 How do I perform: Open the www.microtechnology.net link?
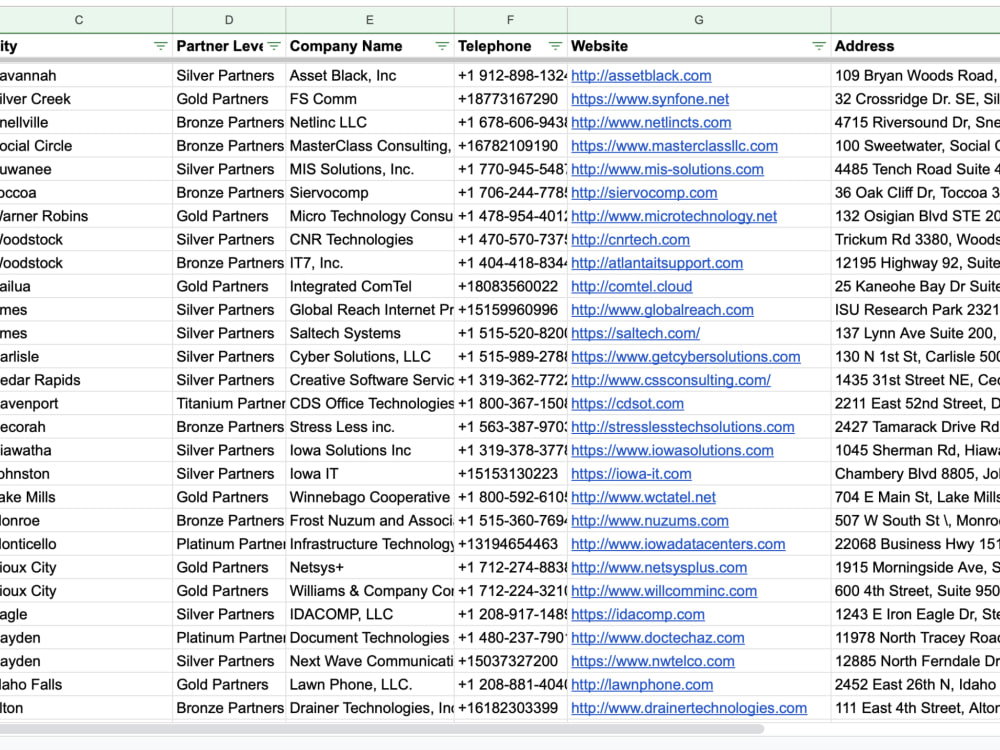pyautogui.click(x=674, y=216)
